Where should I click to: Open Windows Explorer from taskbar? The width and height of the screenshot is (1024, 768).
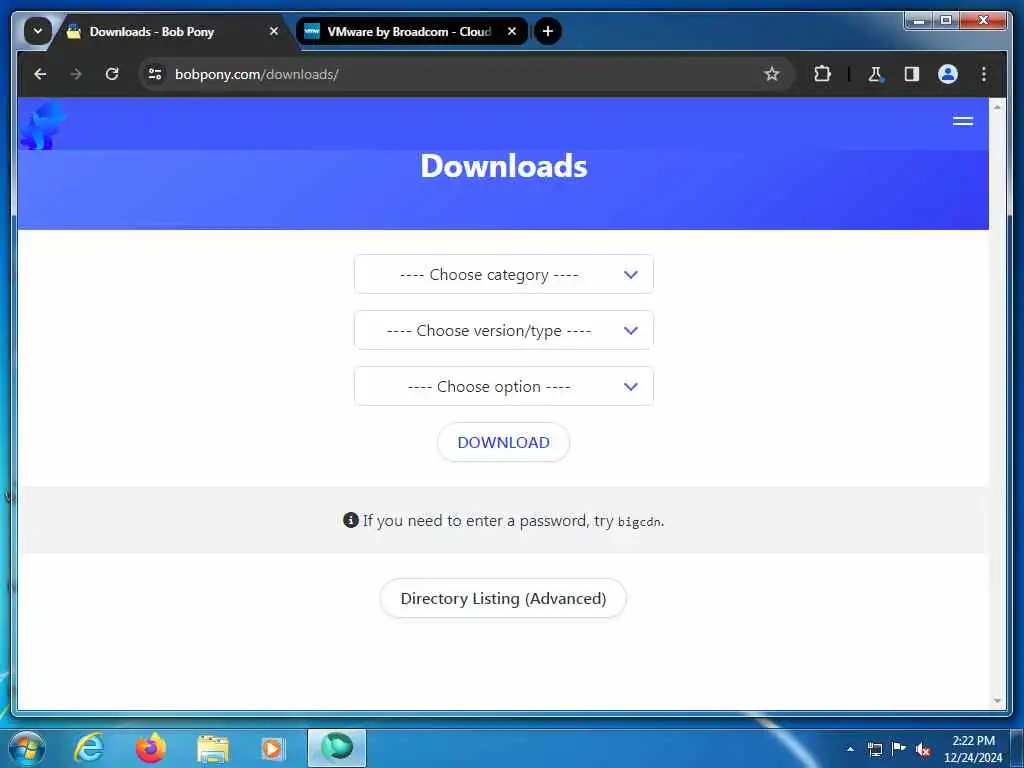click(213, 748)
